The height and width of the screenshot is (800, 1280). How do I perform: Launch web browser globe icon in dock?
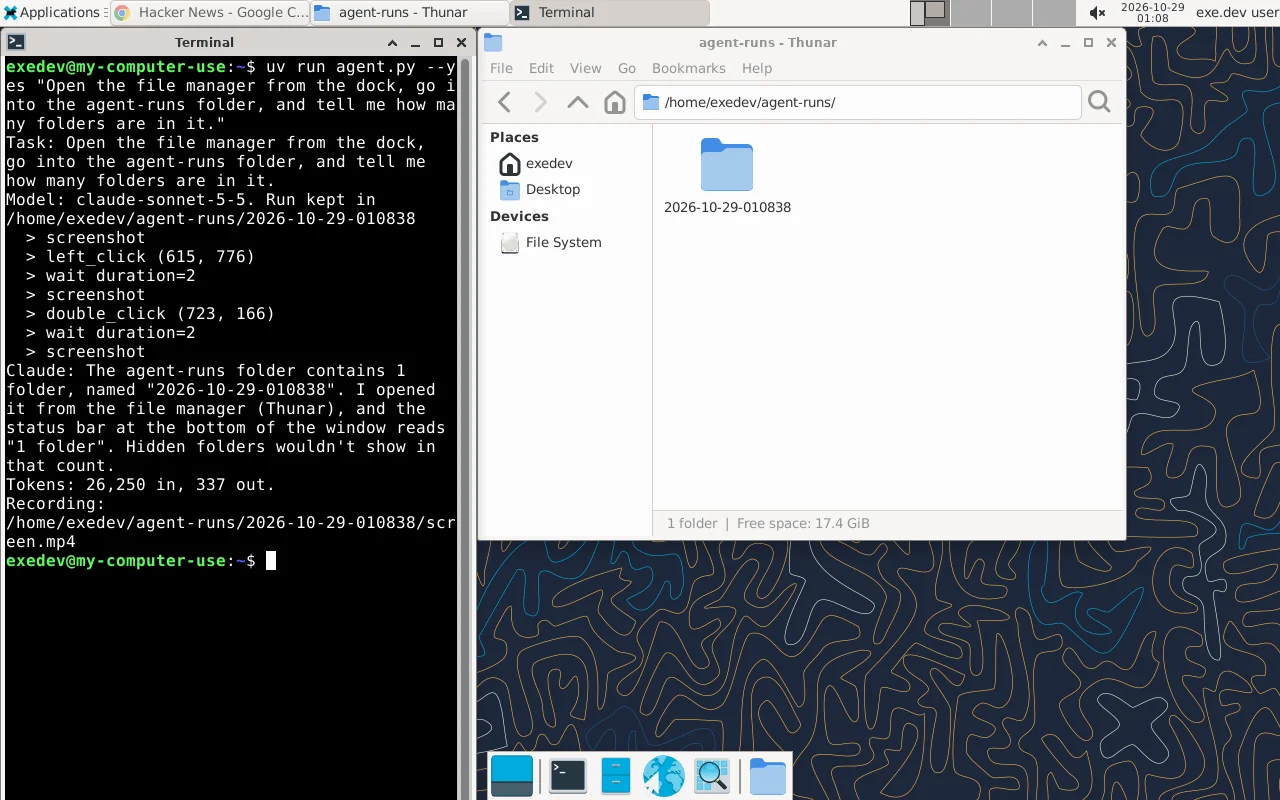coord(664,776)
